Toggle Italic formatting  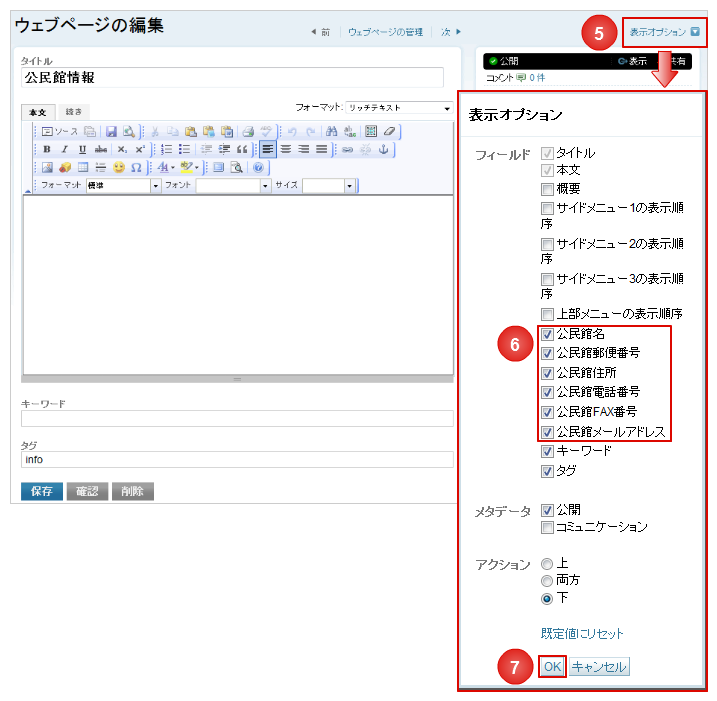point(64,150)
